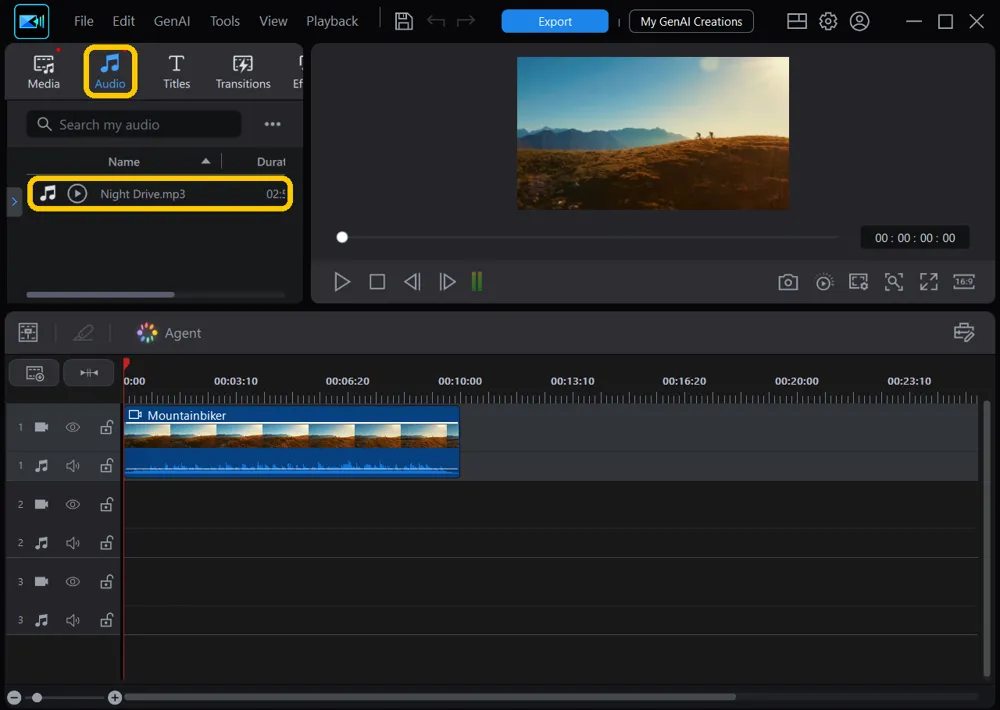The width and height of the screenshot is (1000, 710).
Task: Open user account profile icon
Action: (x=859, y=21)
